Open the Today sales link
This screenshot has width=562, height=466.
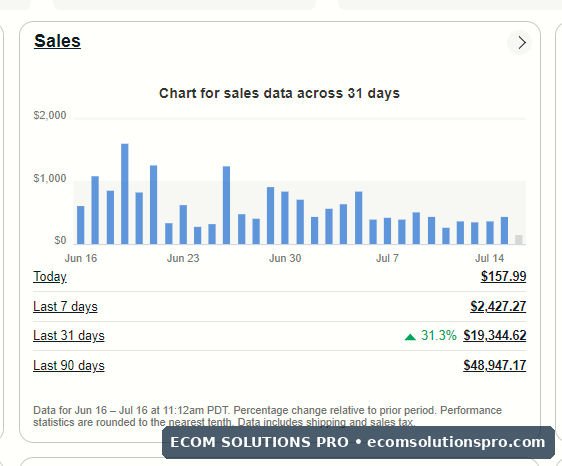pyautogui.click(x=50, y=277)
